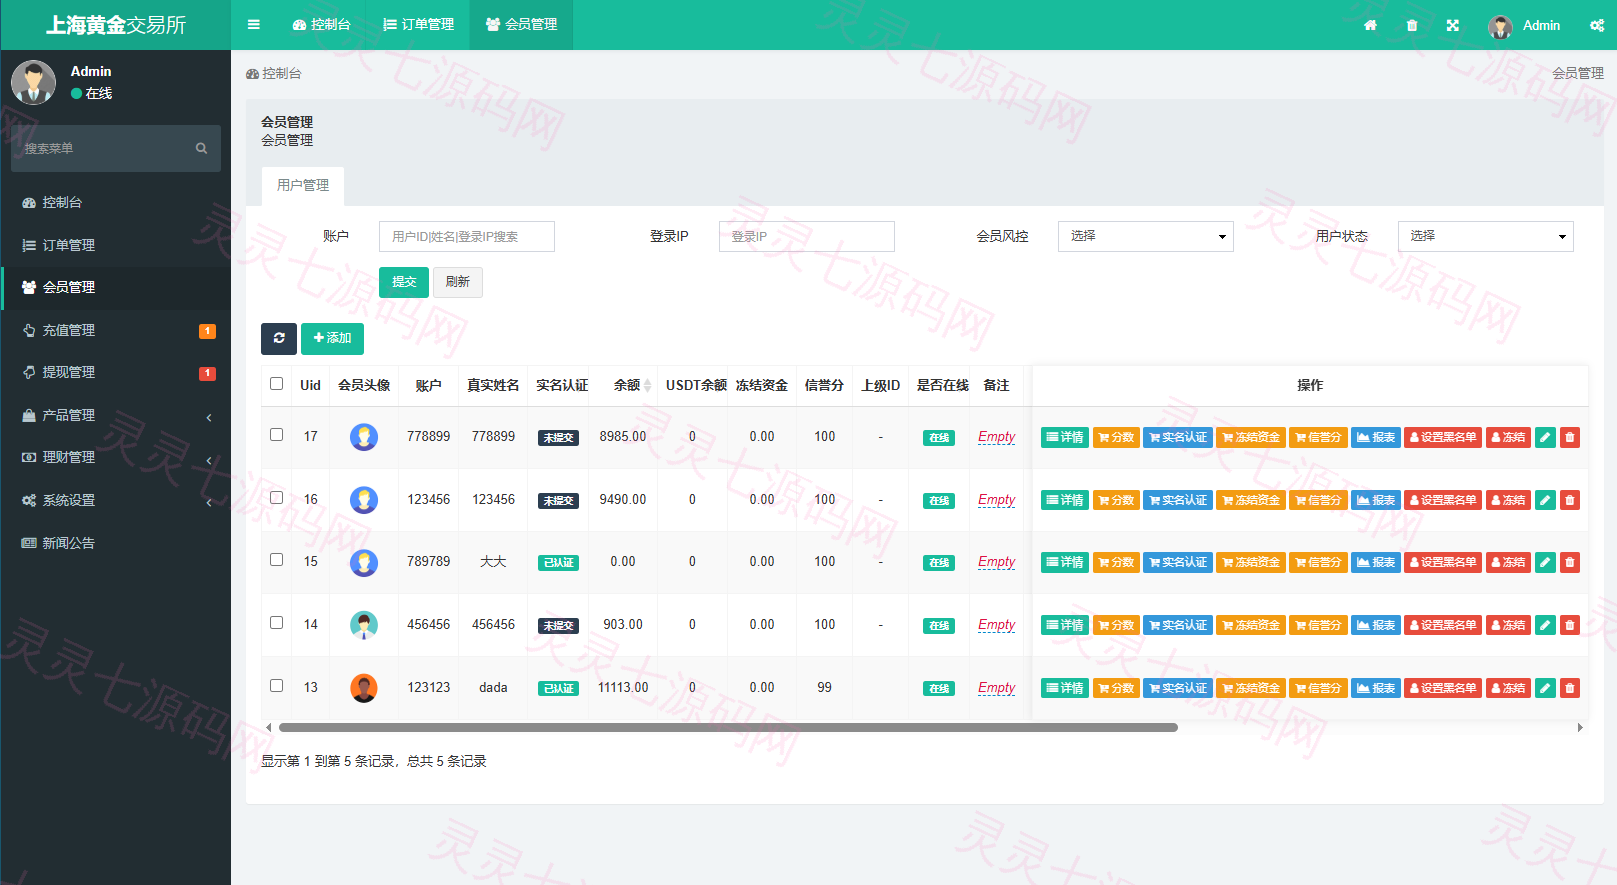Open the 报表 report for Uid 16
The image size is (1617, 885).
click(x=1376, y=500)
